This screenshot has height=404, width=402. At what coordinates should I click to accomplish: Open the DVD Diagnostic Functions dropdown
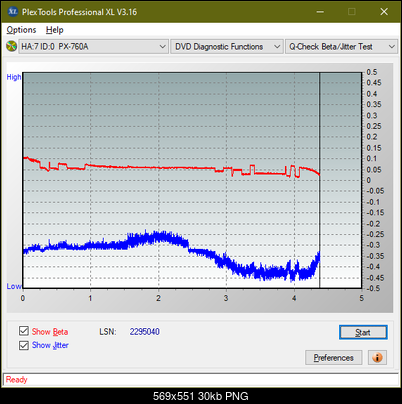(x=227, y=47)
